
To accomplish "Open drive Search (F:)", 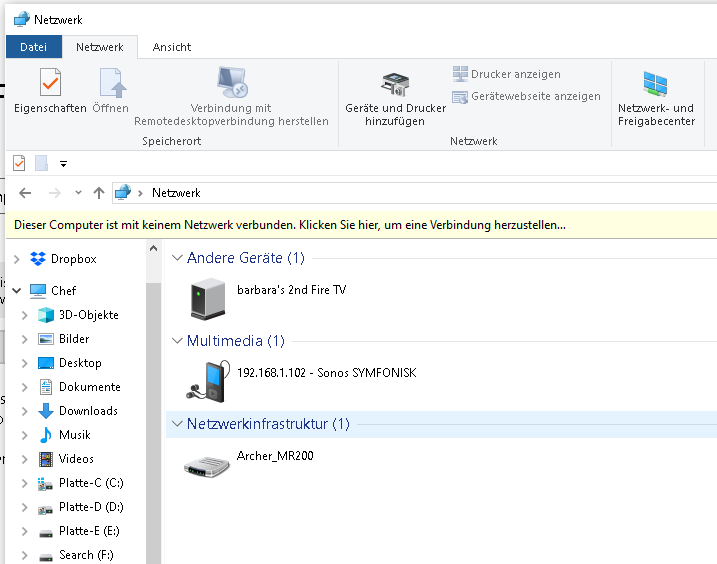I will 76,555.
